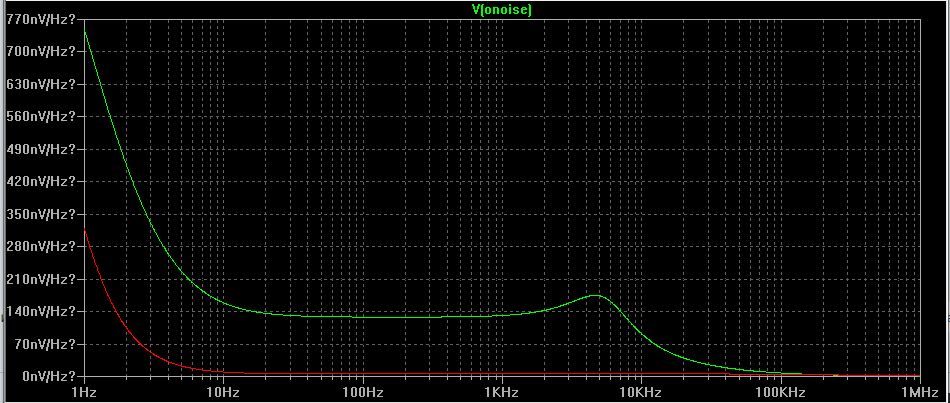Select the 100KHz frequency axis label
Screen dimensions: 950x403
pos(779,392)
